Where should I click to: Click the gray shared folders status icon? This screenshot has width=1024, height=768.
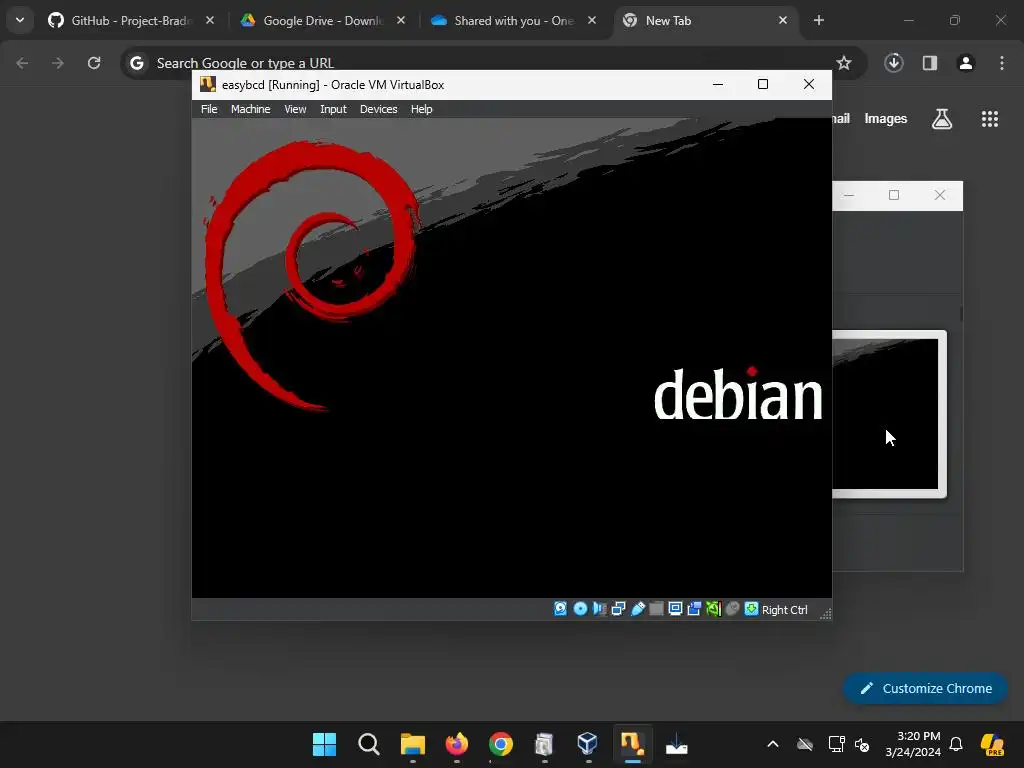(656, 609)
